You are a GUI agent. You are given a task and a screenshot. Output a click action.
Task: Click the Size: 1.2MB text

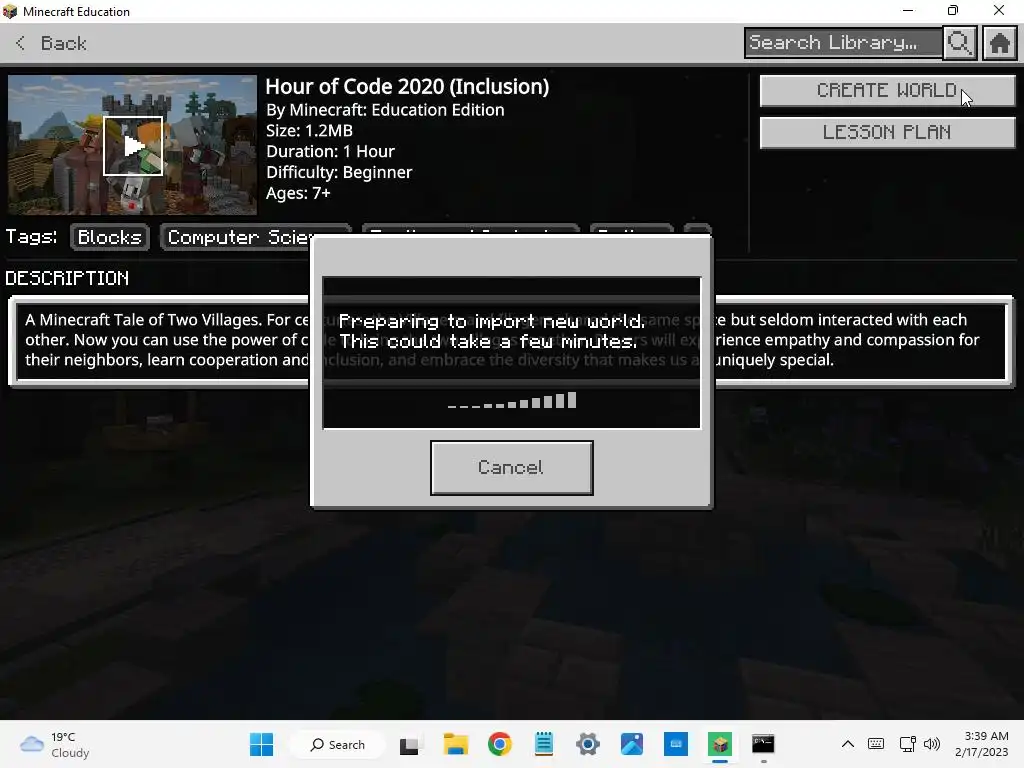click(310, 131)
